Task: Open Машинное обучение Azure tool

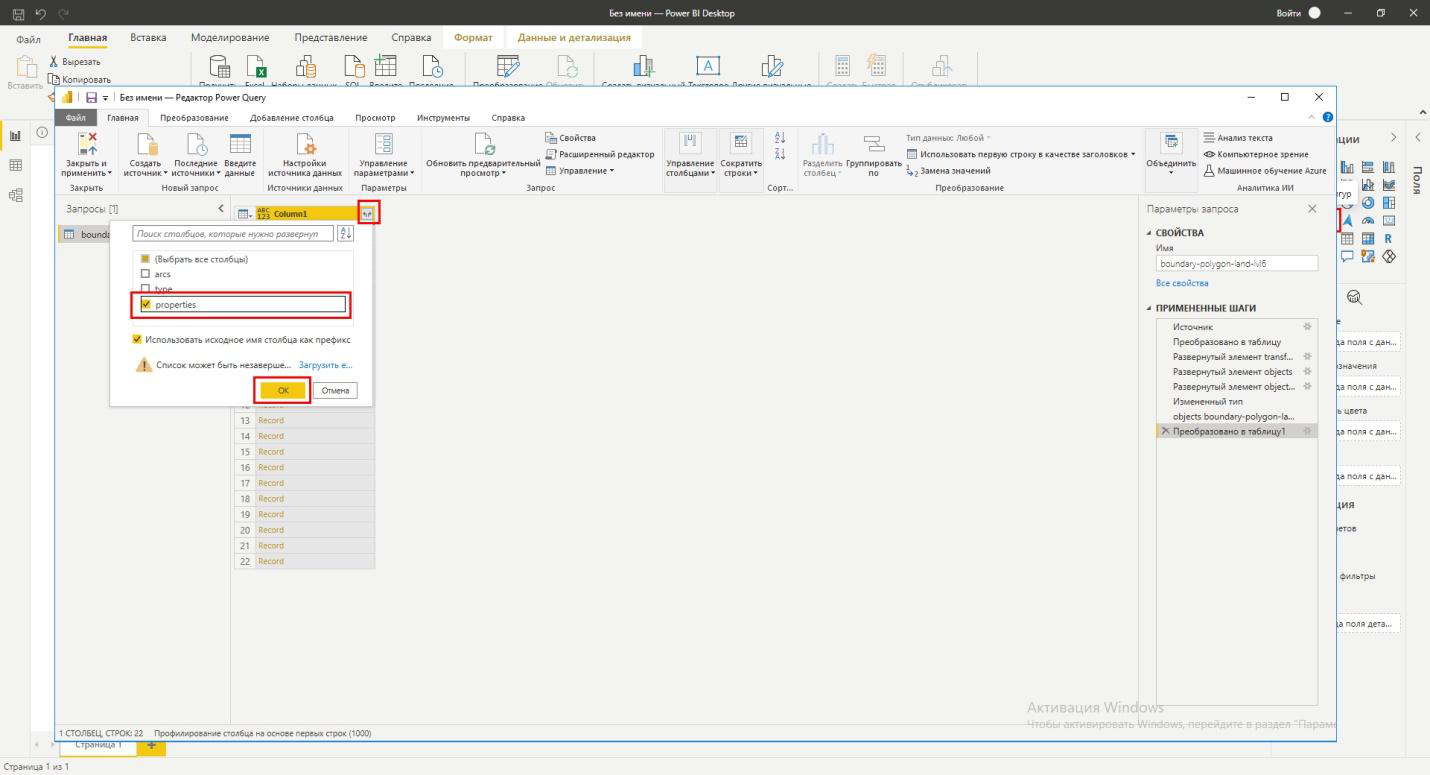Action: [1265, 170]
